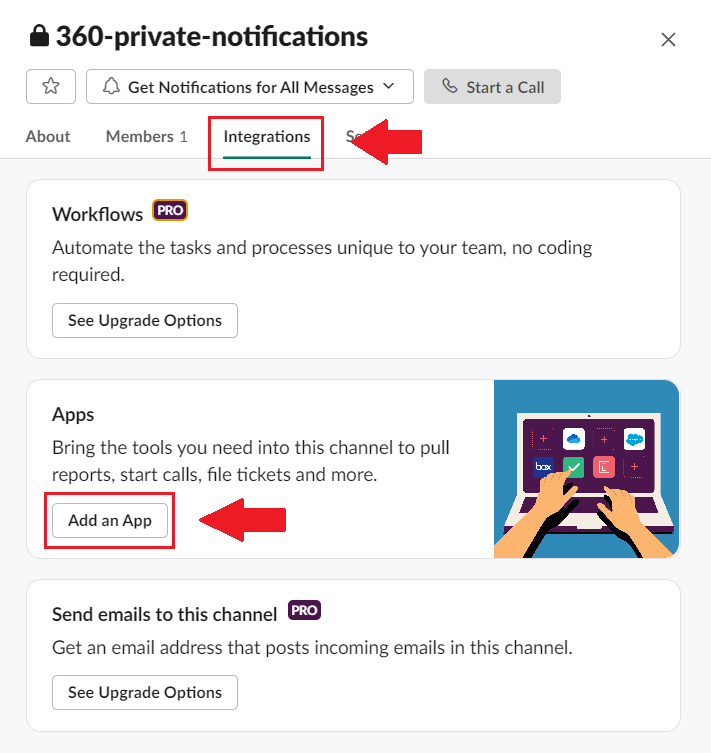
Task: Click the Apps laptop illustration
Action: (x=586, y=469)
